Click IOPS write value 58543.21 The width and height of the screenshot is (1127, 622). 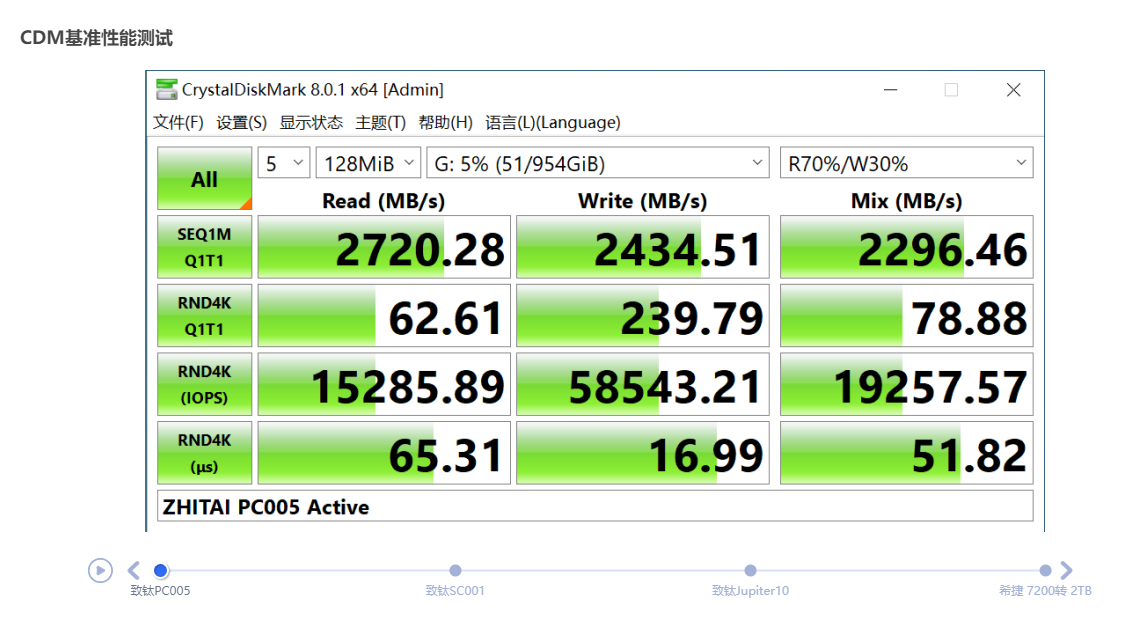pos(643,384)
